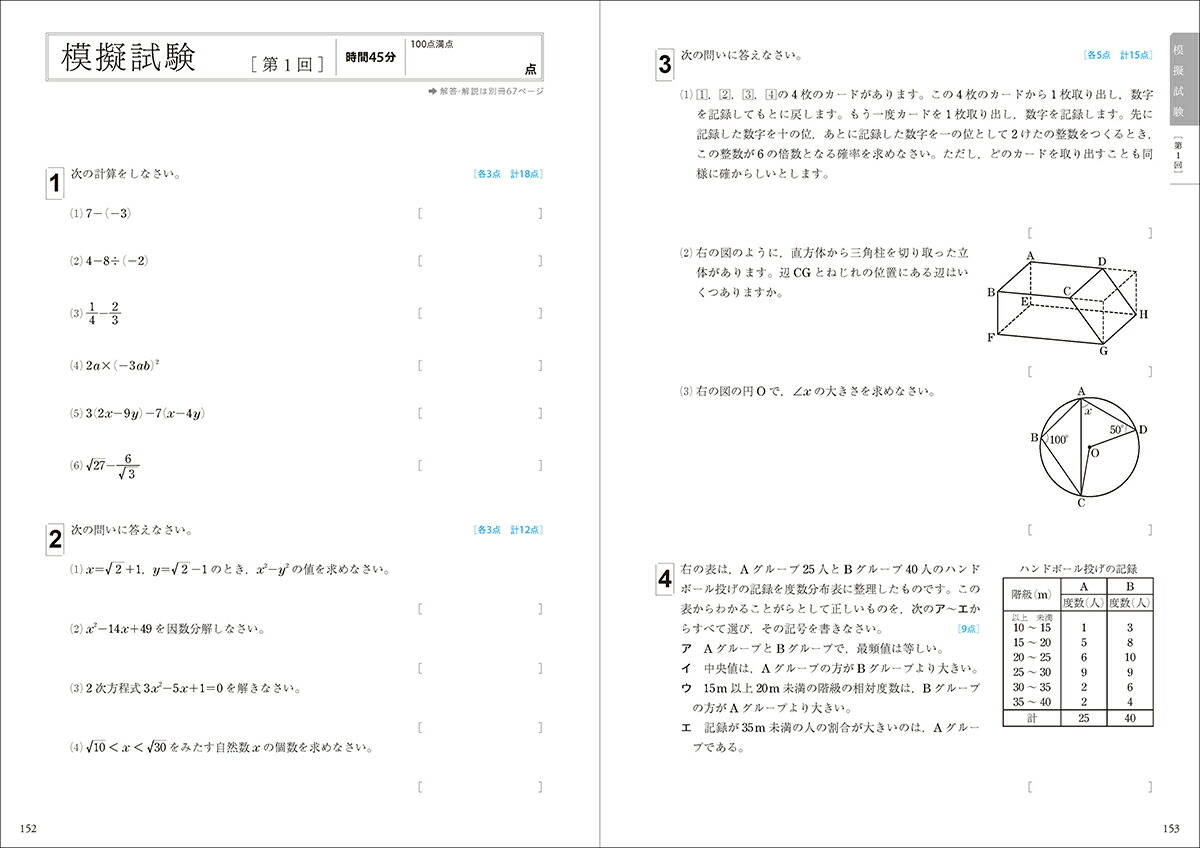The width and height of the screenshot is (1200, 848).
Task: Select the 35 ~ 40 class row label
Action: pyautogui.click(x=1032, y=702)
